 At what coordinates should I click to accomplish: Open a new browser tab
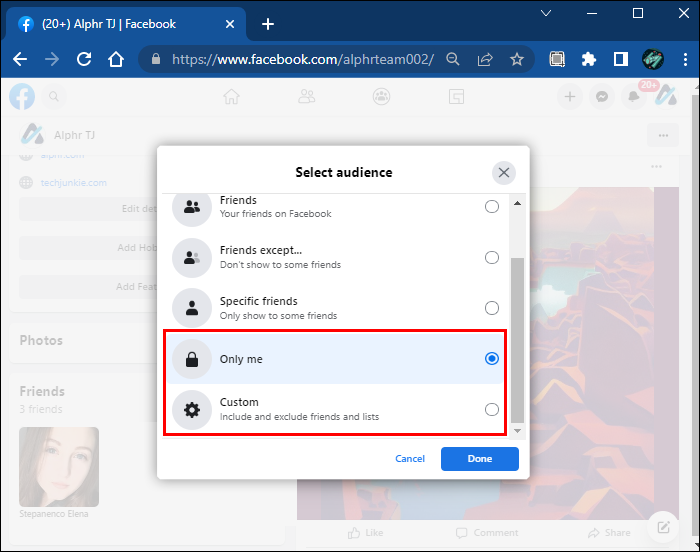pyautogui.click(x=267, y=24)
